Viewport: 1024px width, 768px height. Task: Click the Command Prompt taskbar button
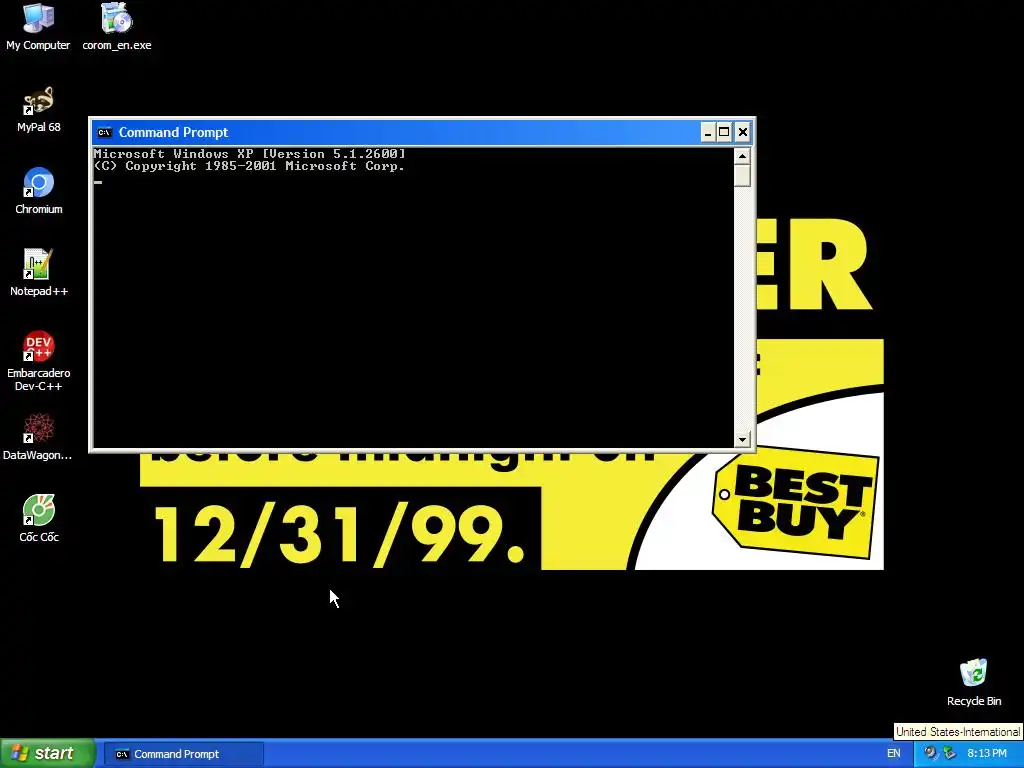(x=184, y=754)
